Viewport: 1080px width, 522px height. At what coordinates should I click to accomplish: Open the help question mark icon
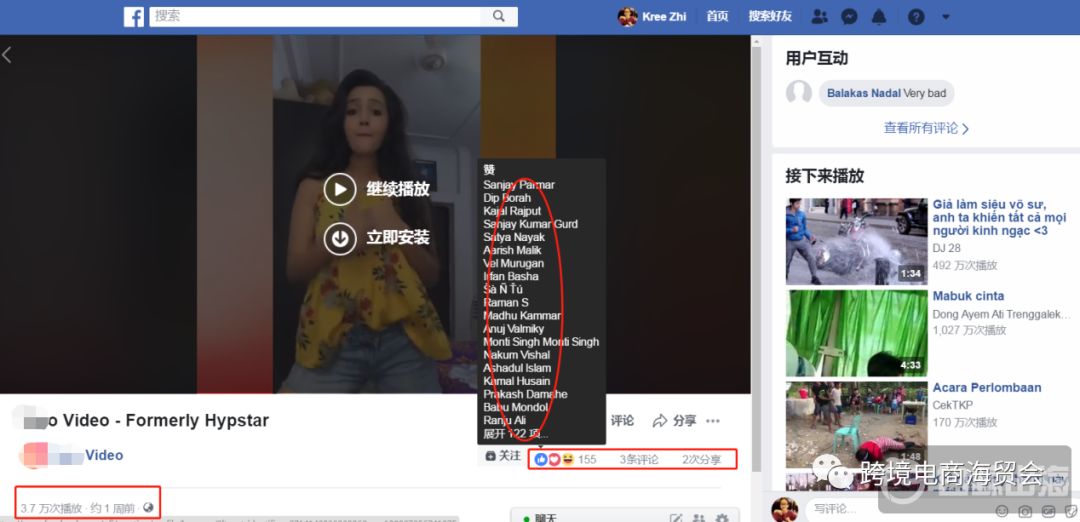tap(916, 17)
